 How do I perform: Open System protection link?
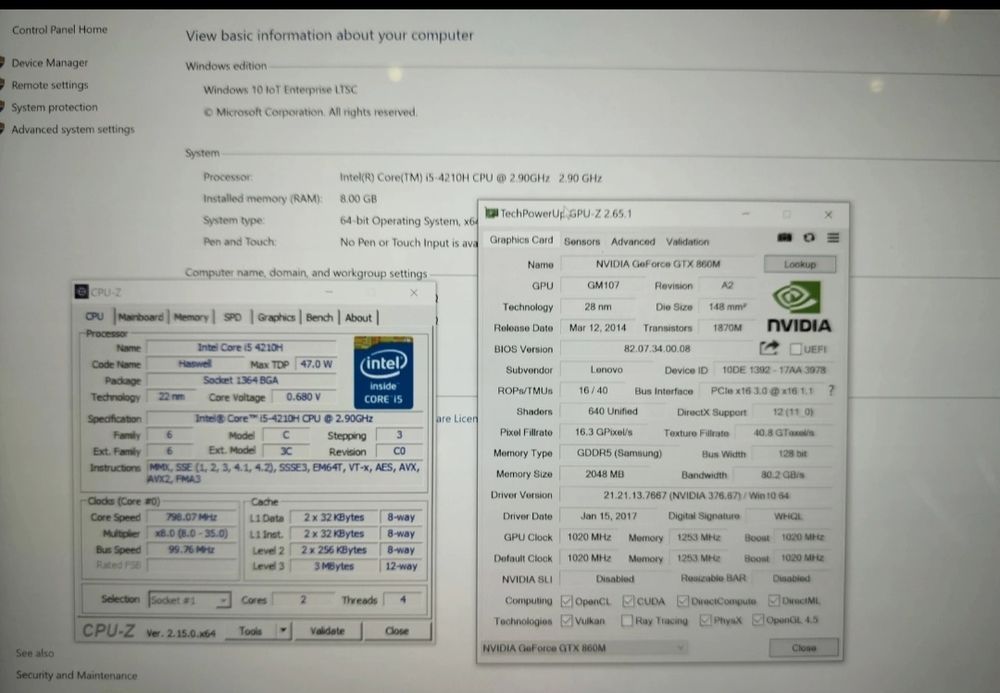[x=54, y=107]
